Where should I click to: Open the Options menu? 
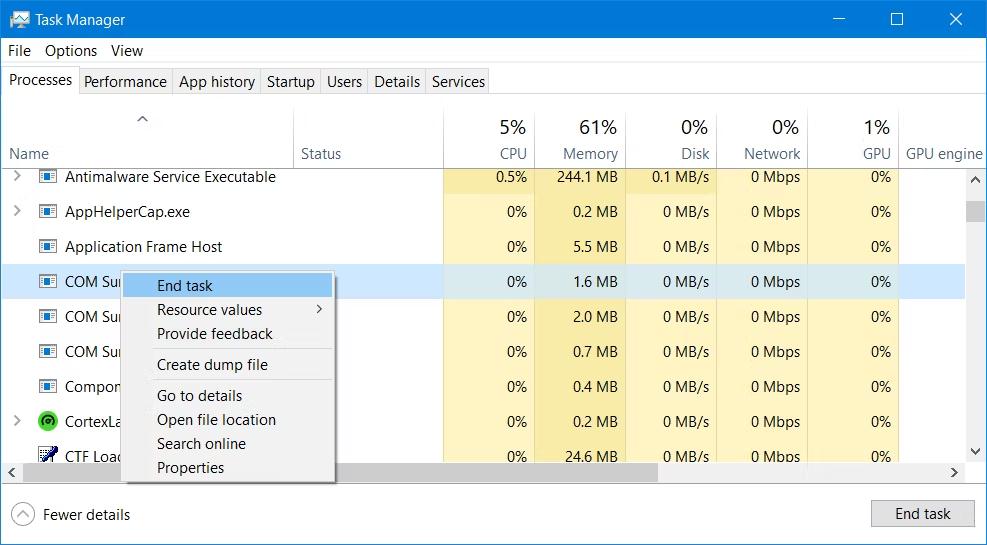pos(71,51)
